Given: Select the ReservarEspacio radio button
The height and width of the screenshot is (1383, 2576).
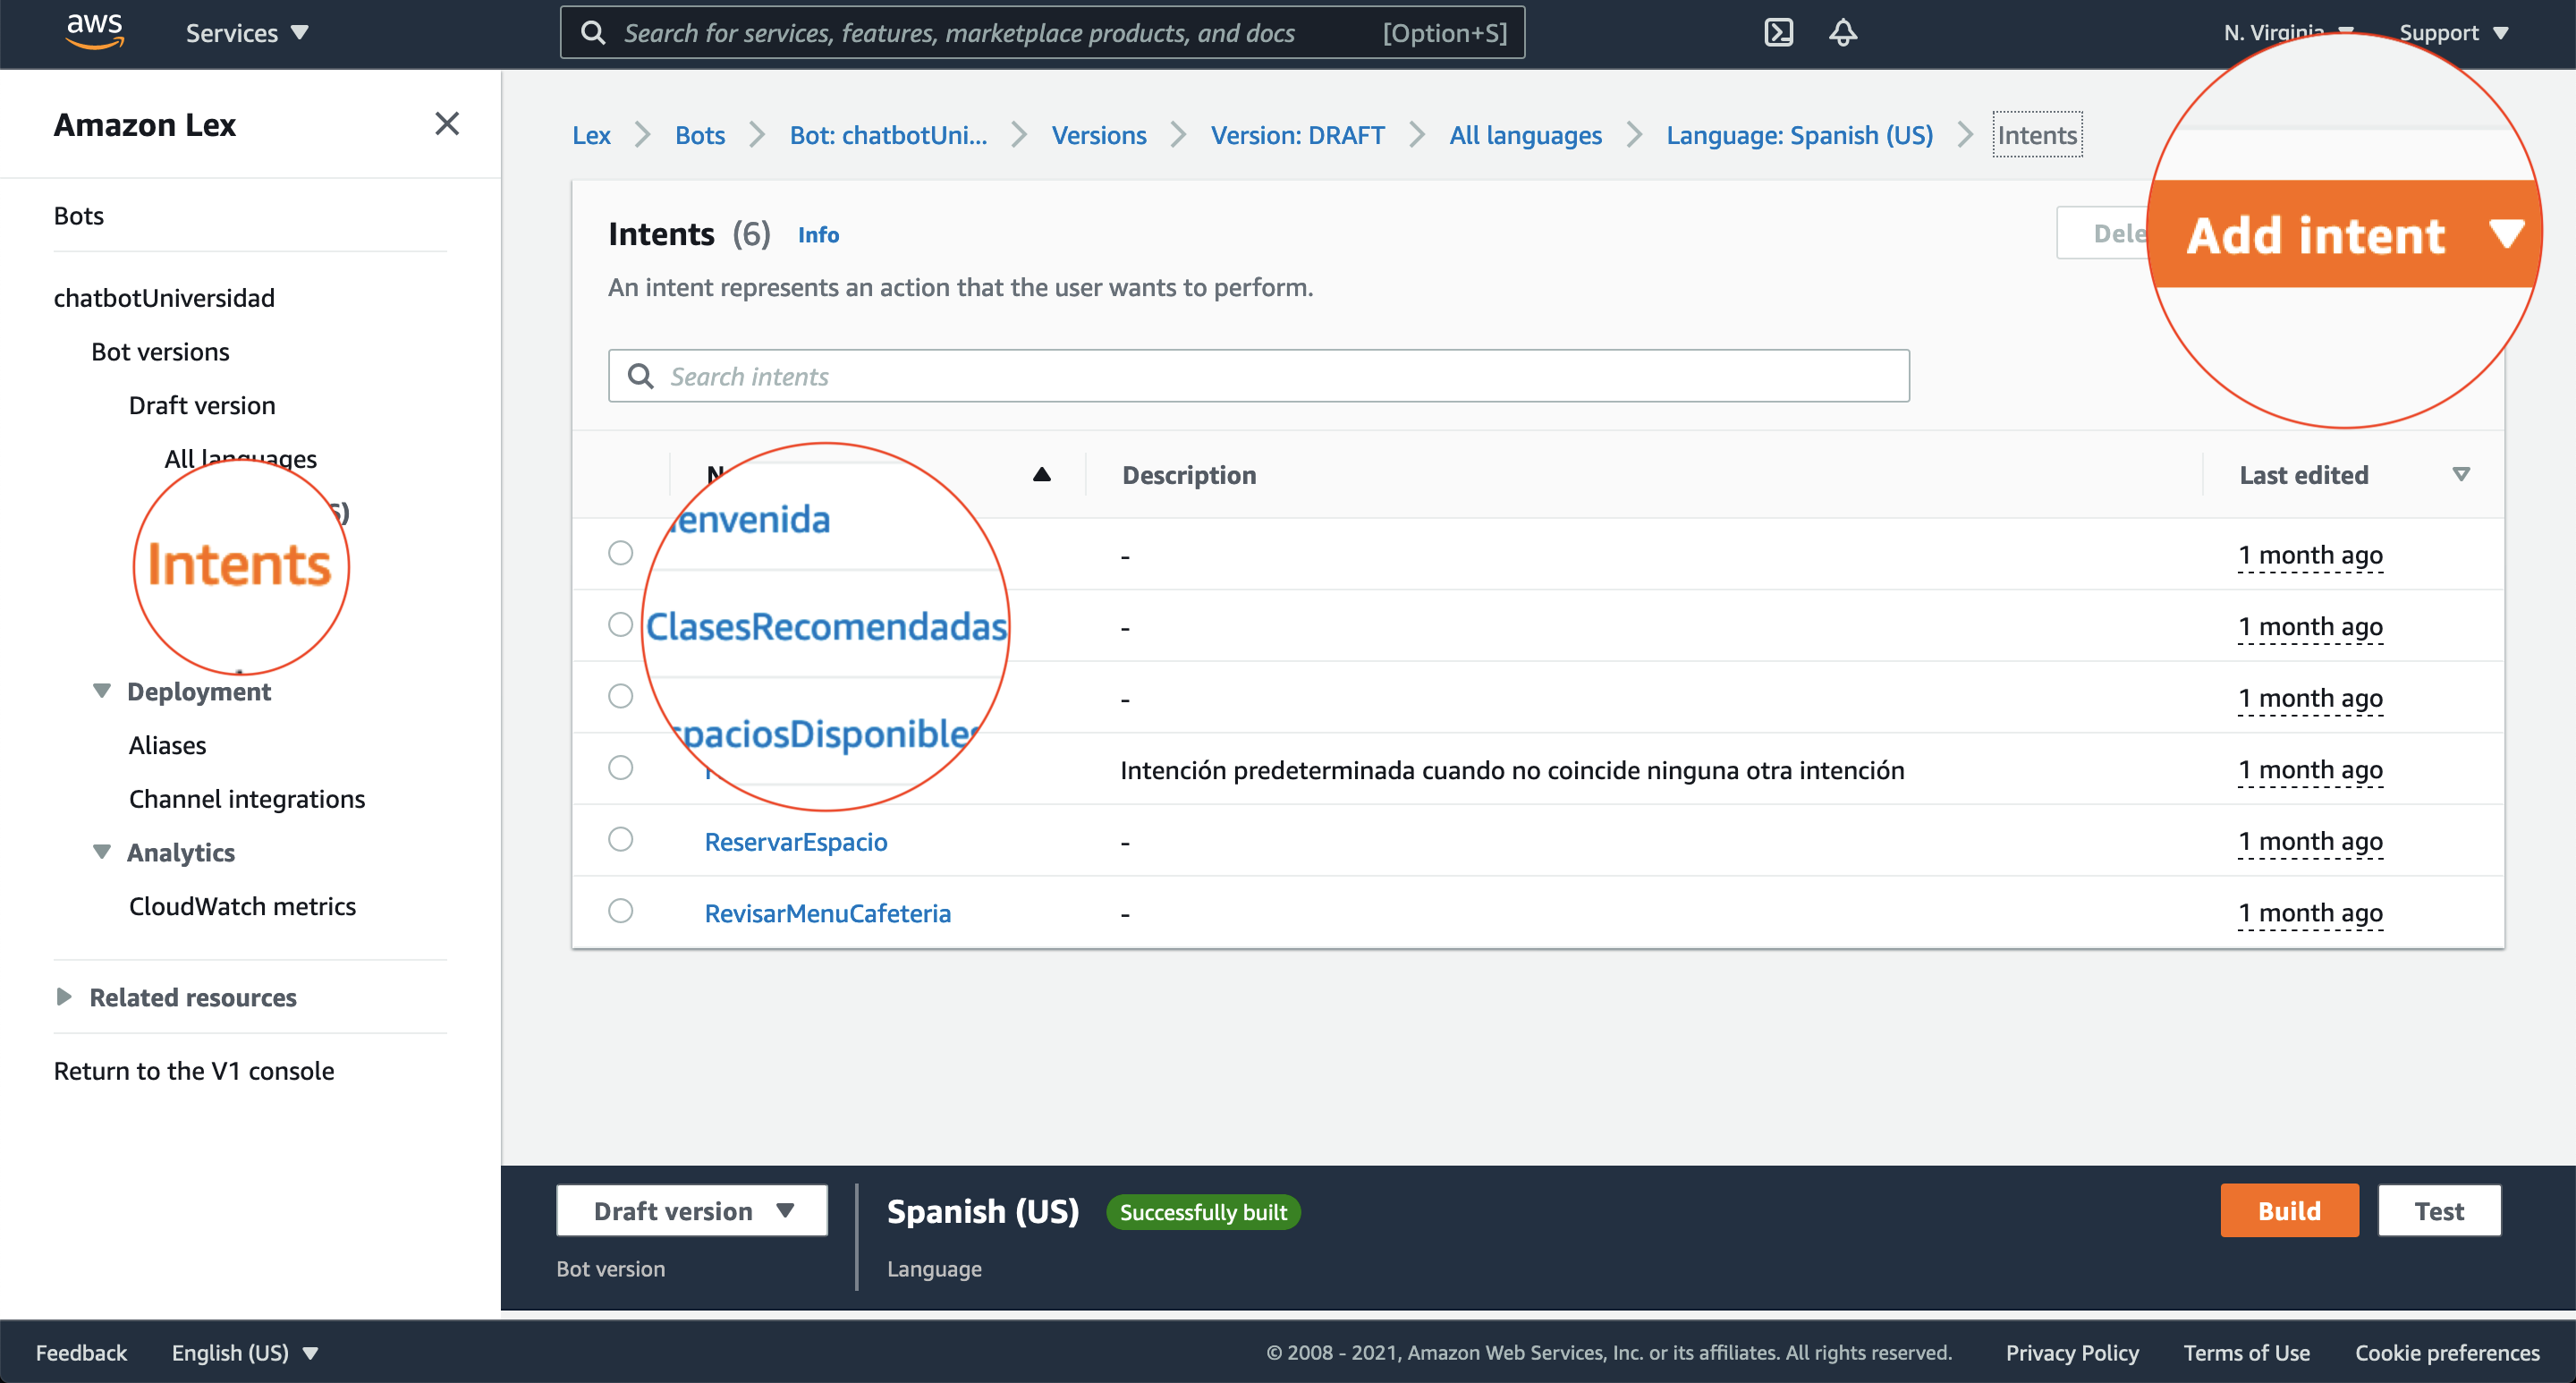Looking at the screenshot, I should [621, 840].
